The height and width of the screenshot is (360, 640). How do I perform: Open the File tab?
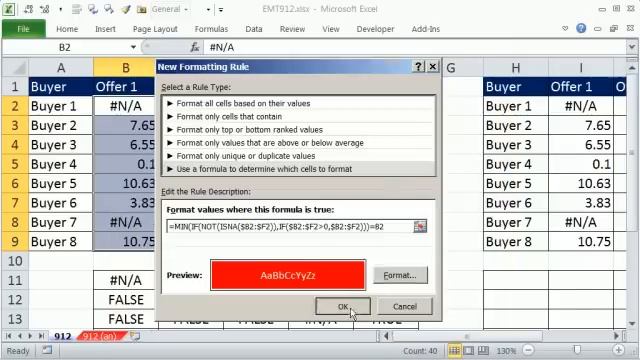[x=24, y=29]
